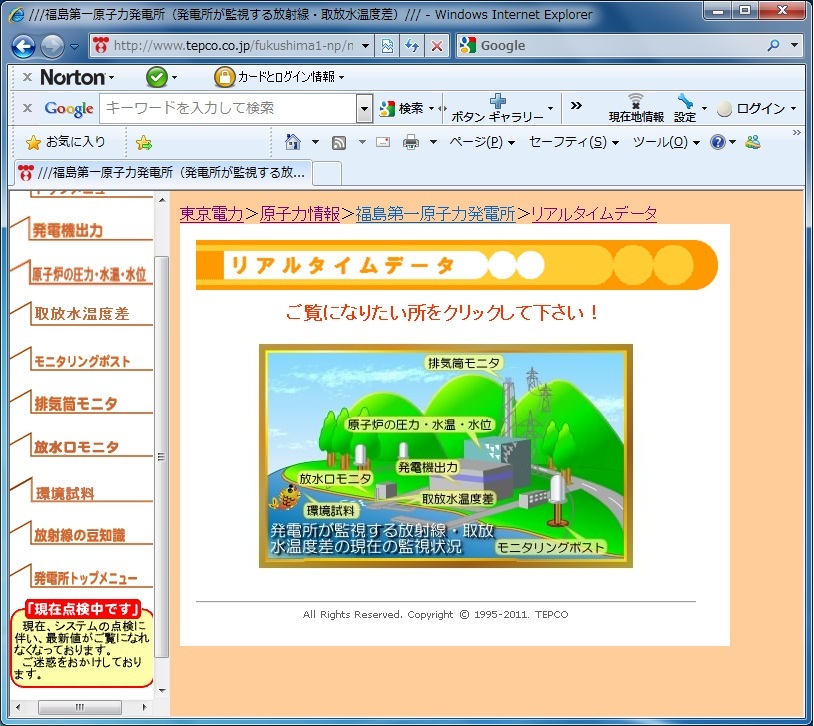Click Norton green check safe icon

[x=157, y=77]
